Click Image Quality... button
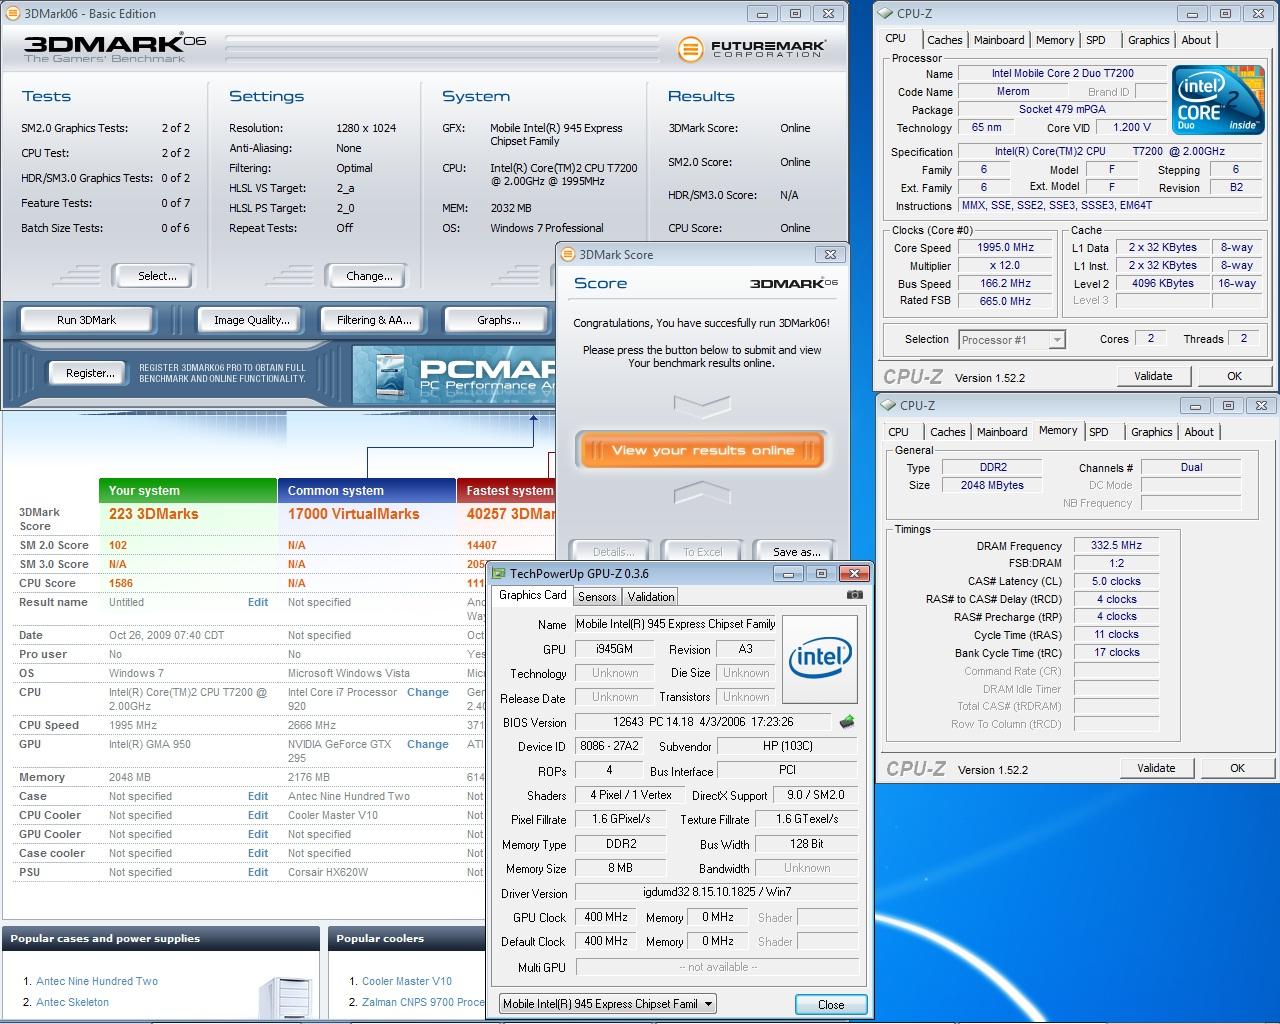1280x1024 pixels. click(251, 320)
